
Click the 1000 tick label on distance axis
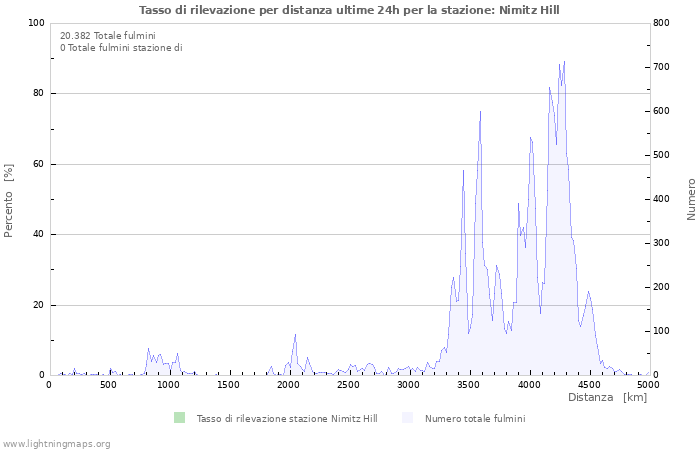click(x=168, y=385)
